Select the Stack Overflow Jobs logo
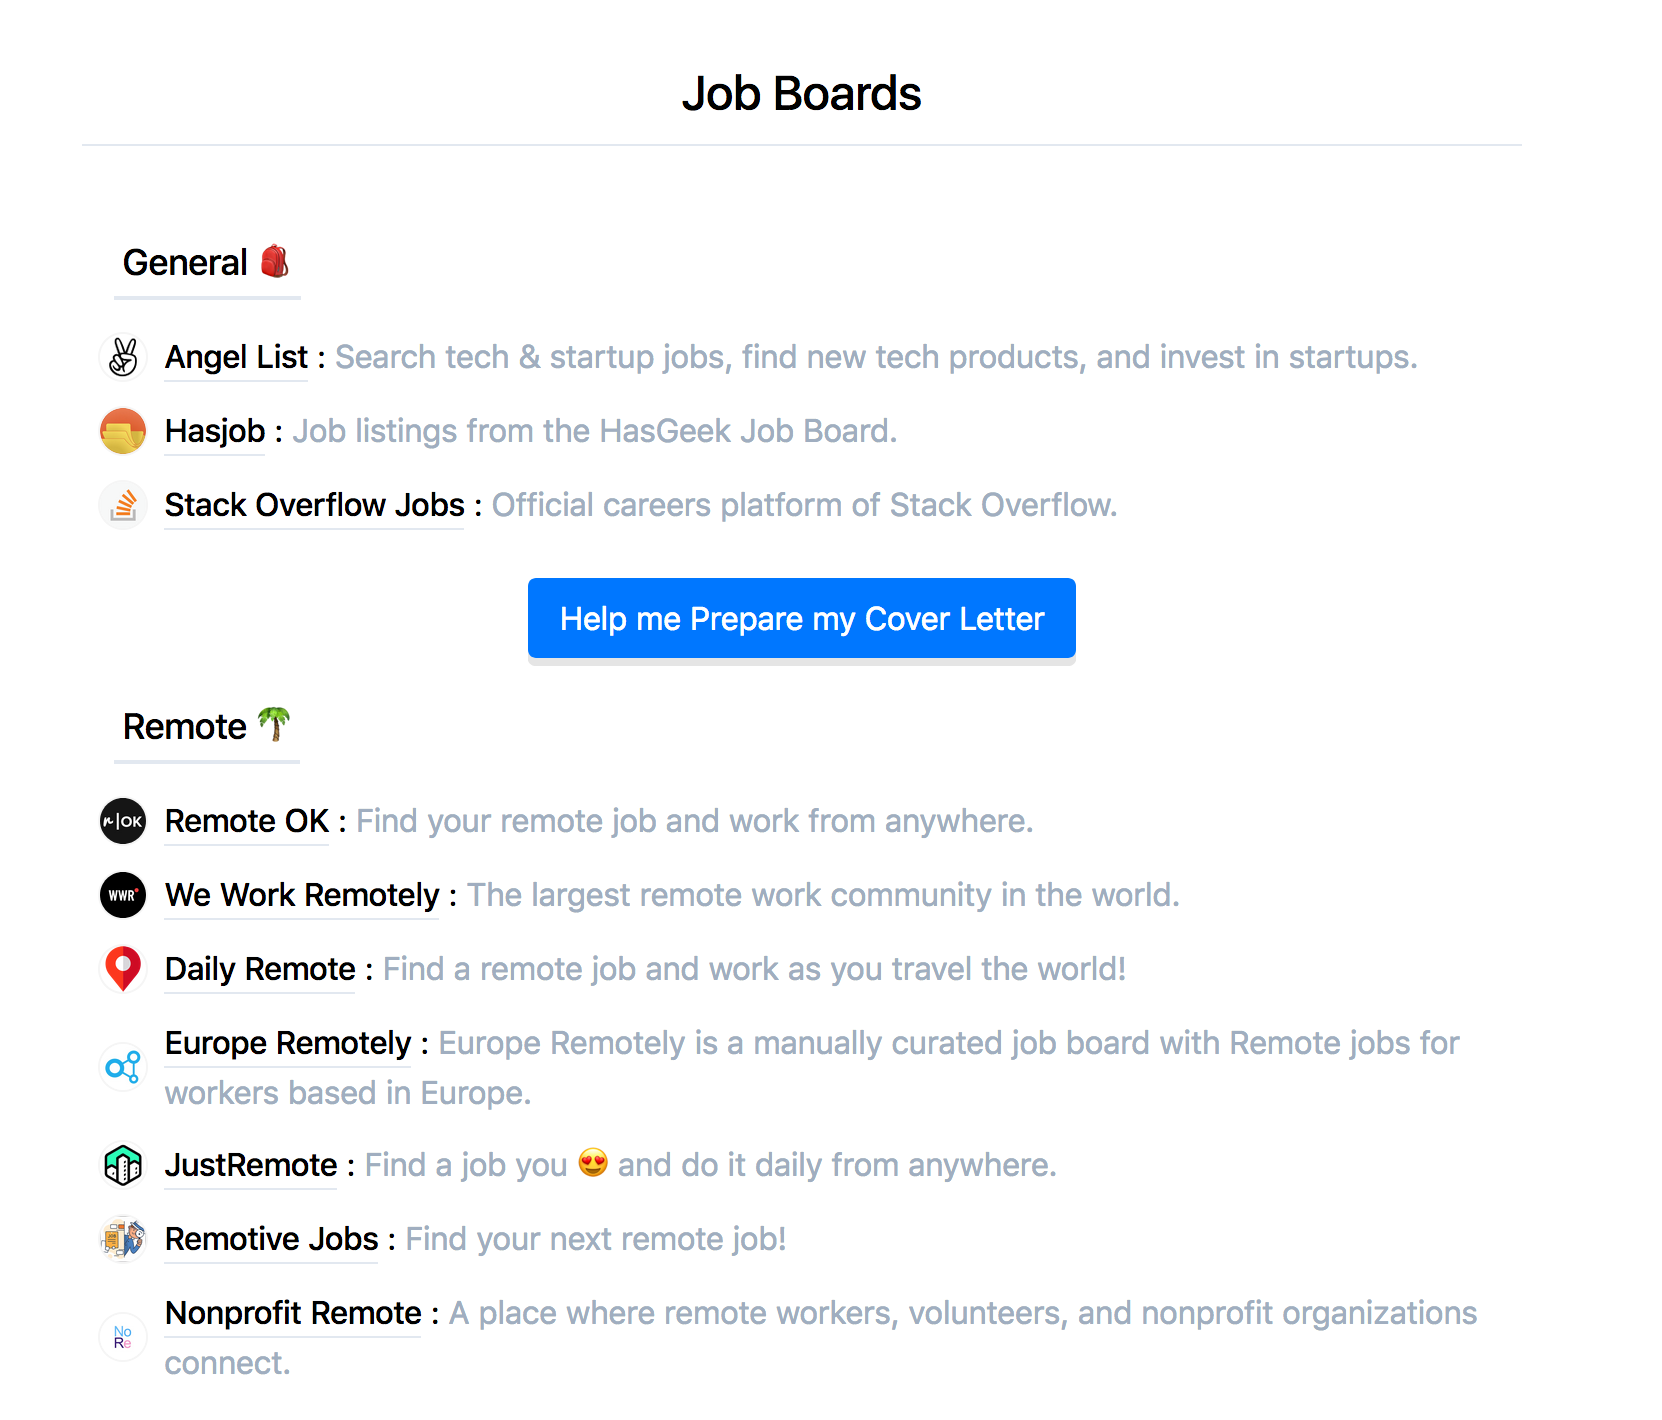 pos(122,505)
